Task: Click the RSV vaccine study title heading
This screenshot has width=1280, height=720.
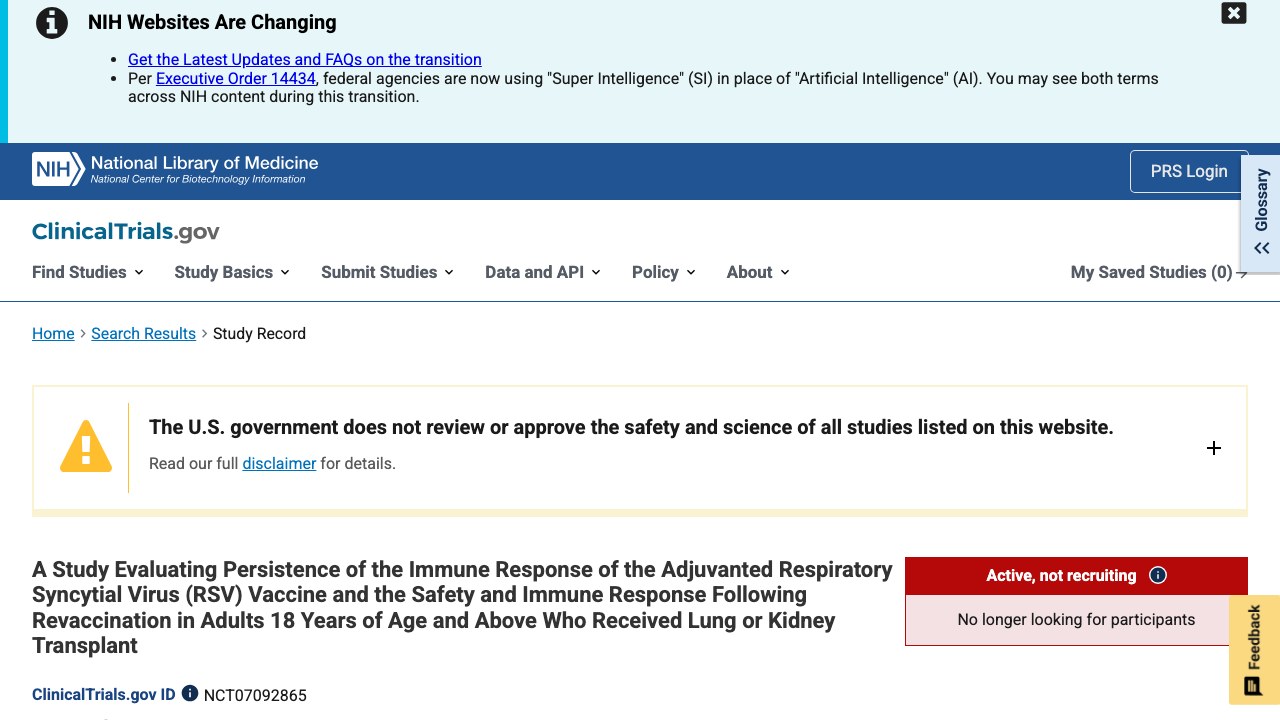Action: pos(462,607)
